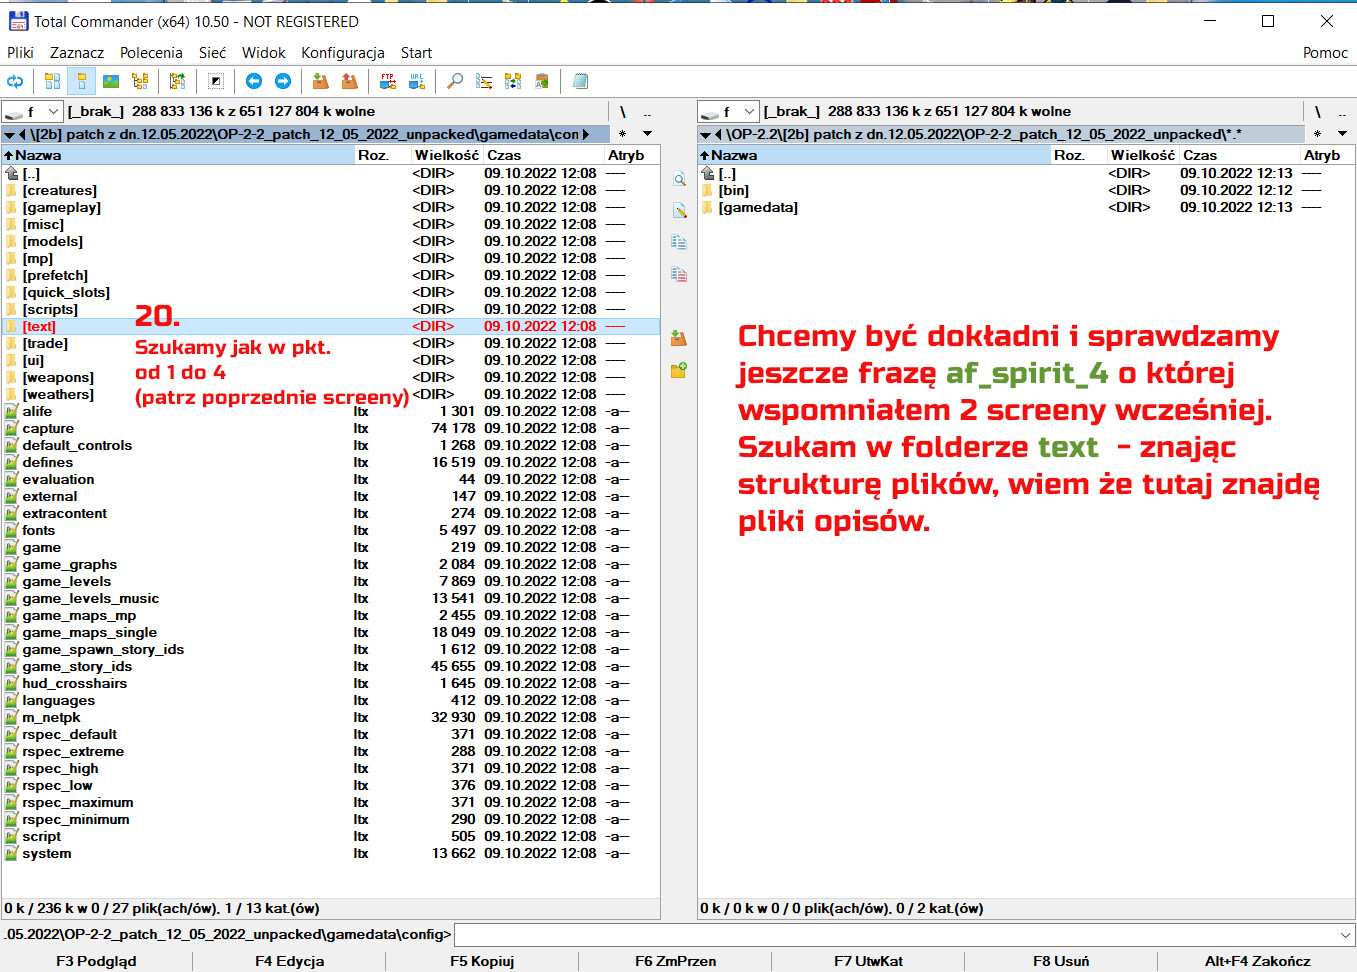This screenshot has width=1357, height=972.
Task: Click the F7 UtwKat button
Action: click(868, 961)
